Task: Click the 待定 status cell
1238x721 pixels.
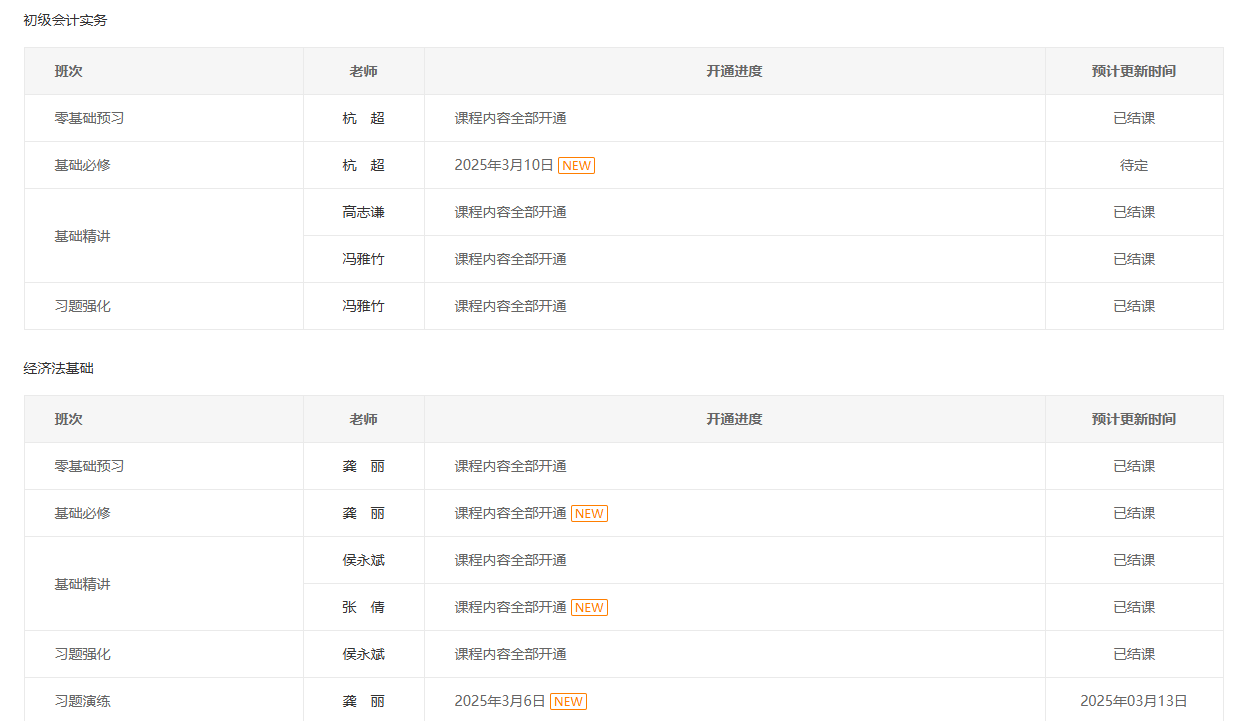Action: 1134,165
